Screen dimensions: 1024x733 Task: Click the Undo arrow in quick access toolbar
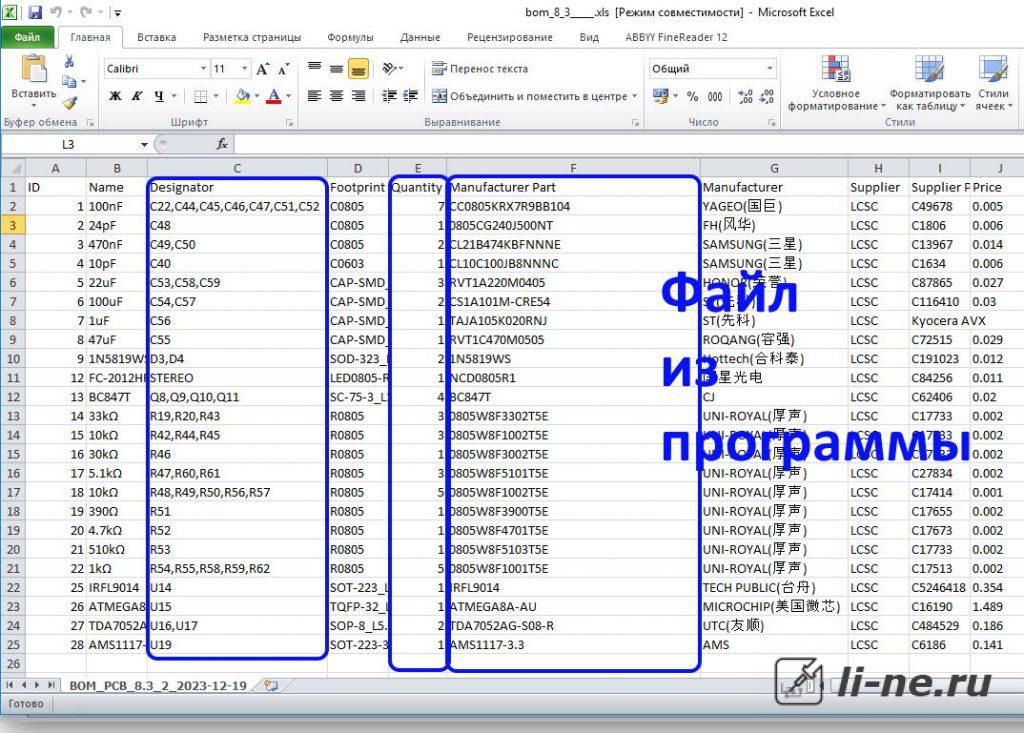[56, 12]
